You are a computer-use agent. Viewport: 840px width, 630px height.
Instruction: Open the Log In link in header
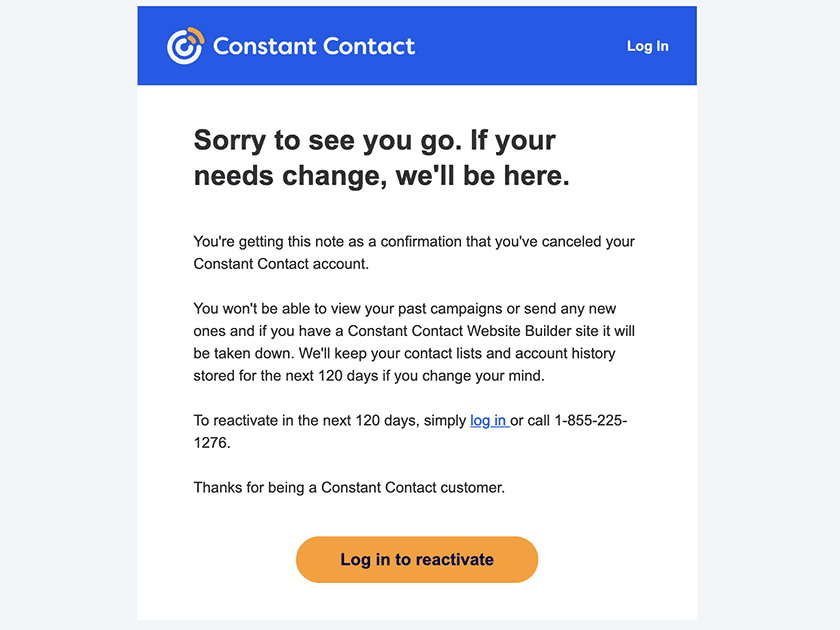click(x=648, y=47)
